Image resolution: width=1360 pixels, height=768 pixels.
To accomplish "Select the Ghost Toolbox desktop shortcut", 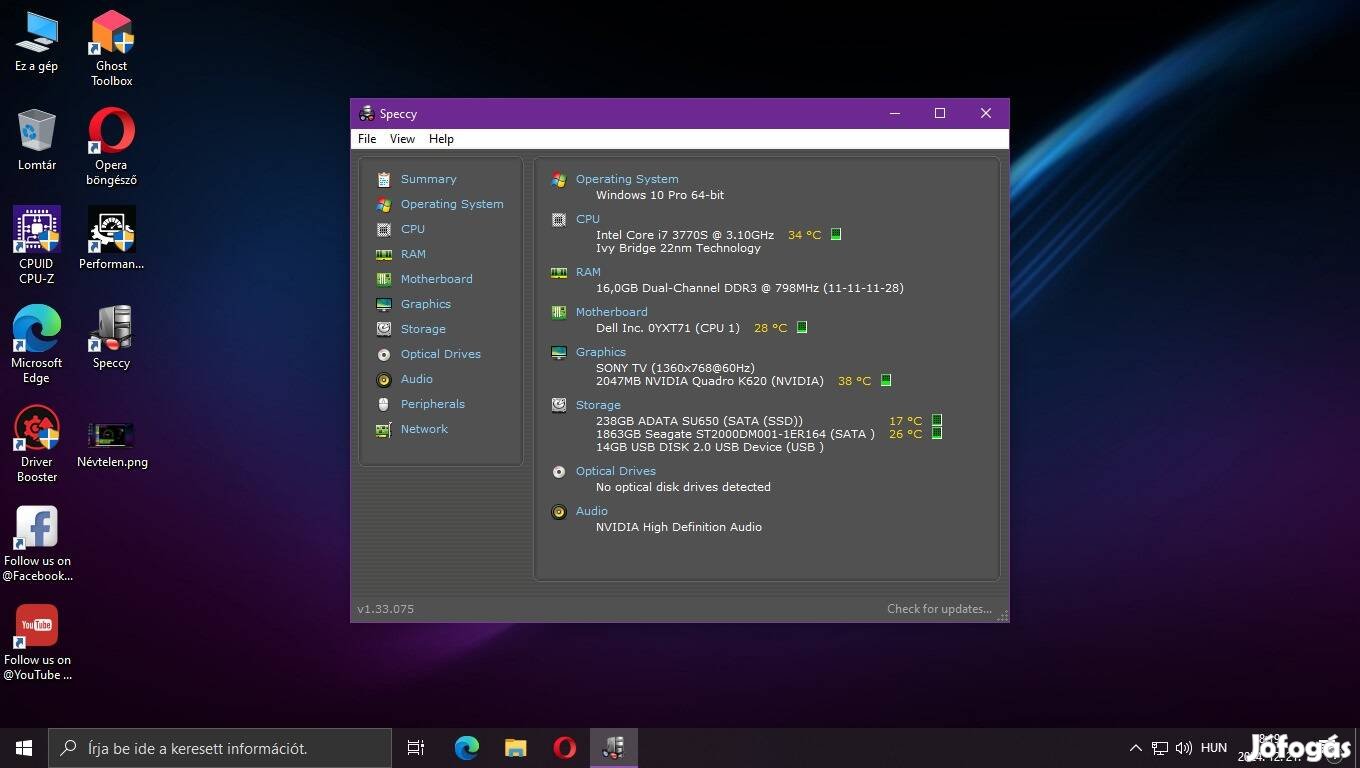I will (x=112, y=48).
